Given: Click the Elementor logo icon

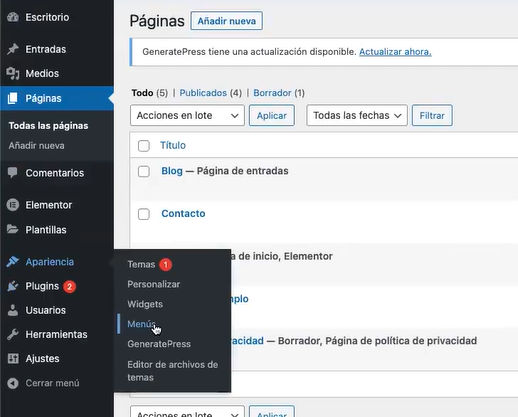Looking at the screenshot, I should pyautogui.click(x=13, y=205).
